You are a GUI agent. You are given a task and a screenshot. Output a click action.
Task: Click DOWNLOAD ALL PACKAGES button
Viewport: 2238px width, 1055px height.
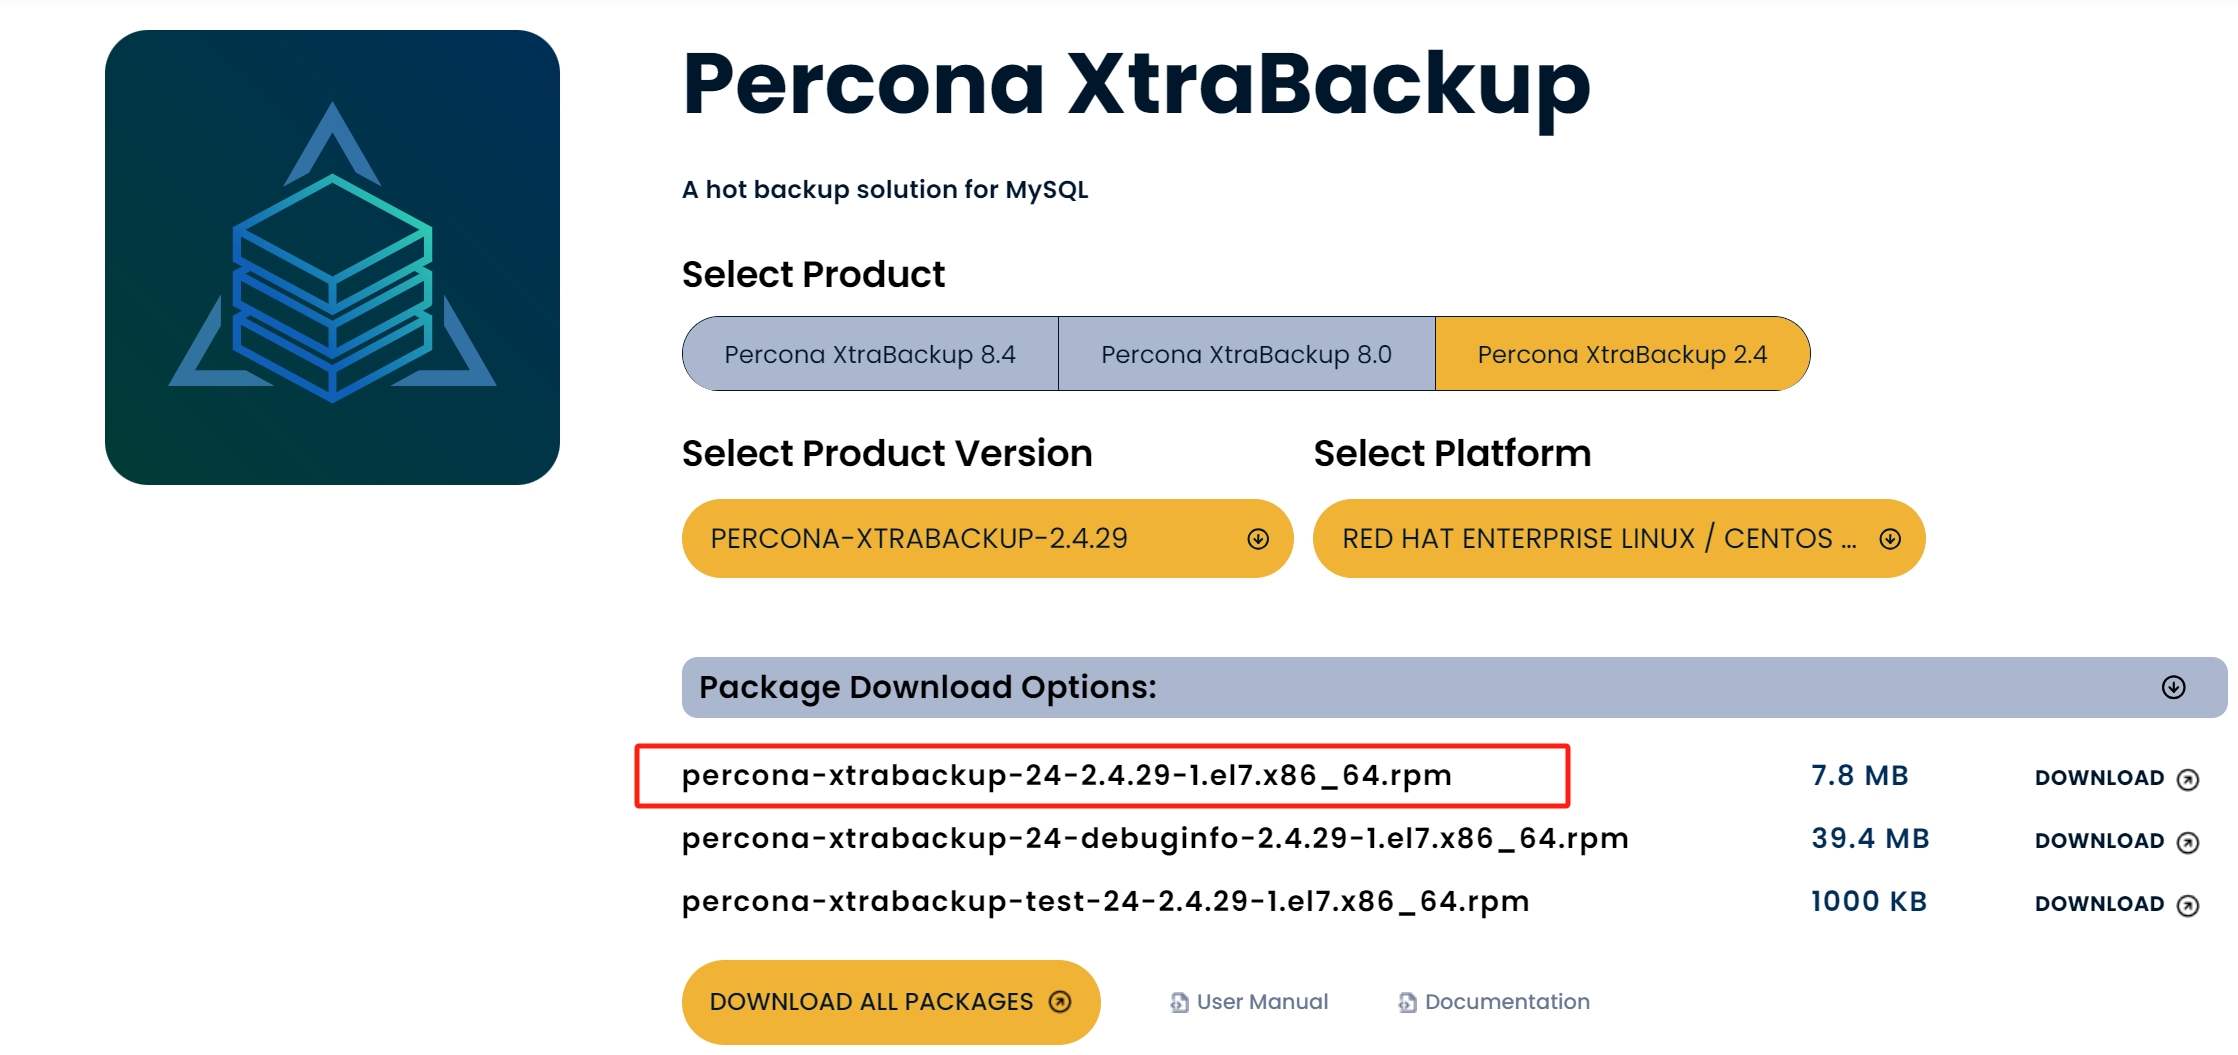891,1002
